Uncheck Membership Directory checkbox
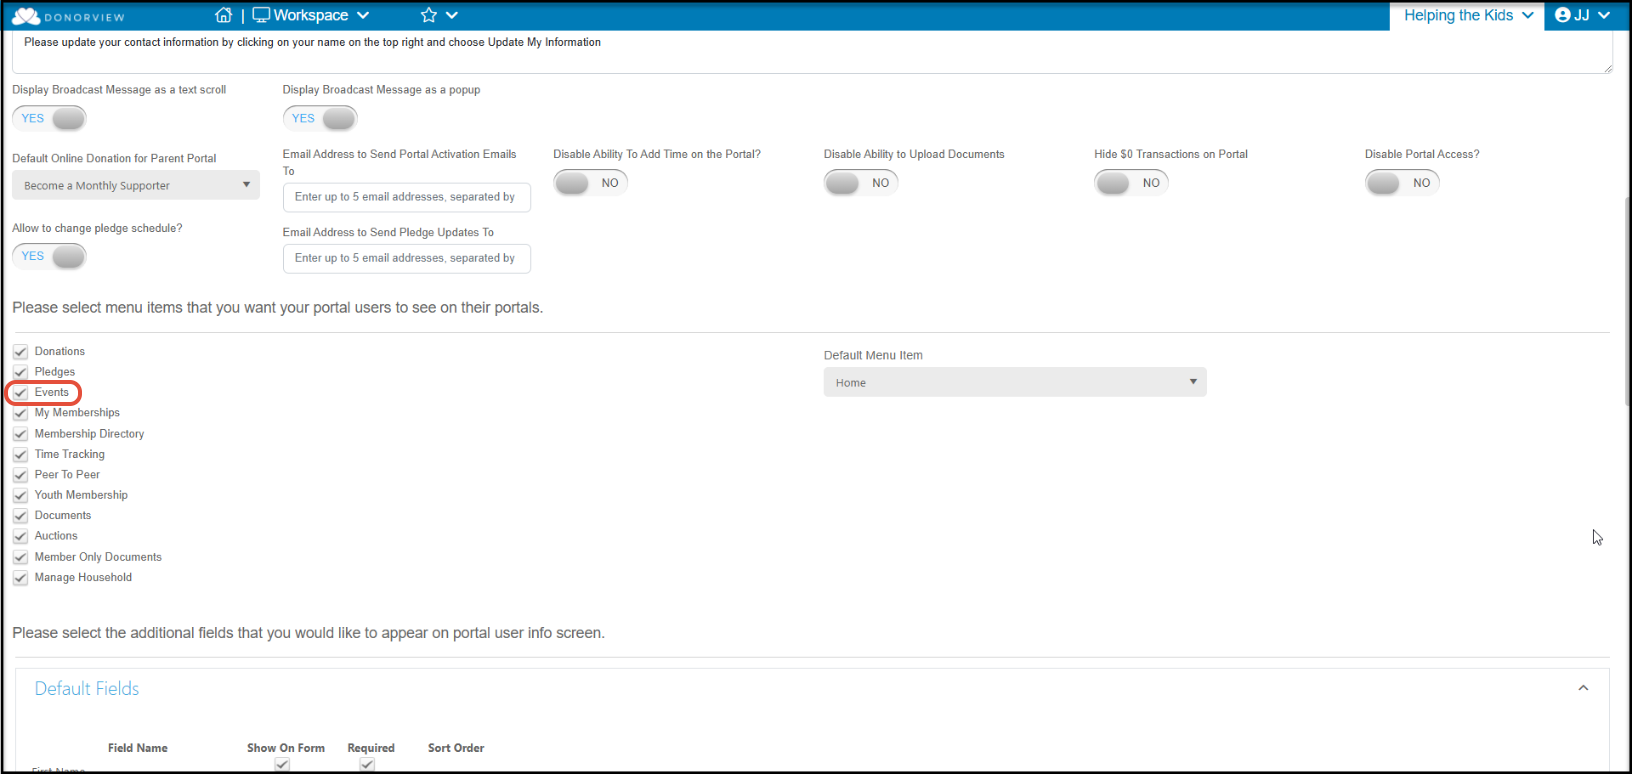Viewport: 1632px width, 774px height. tap(20, 434)
